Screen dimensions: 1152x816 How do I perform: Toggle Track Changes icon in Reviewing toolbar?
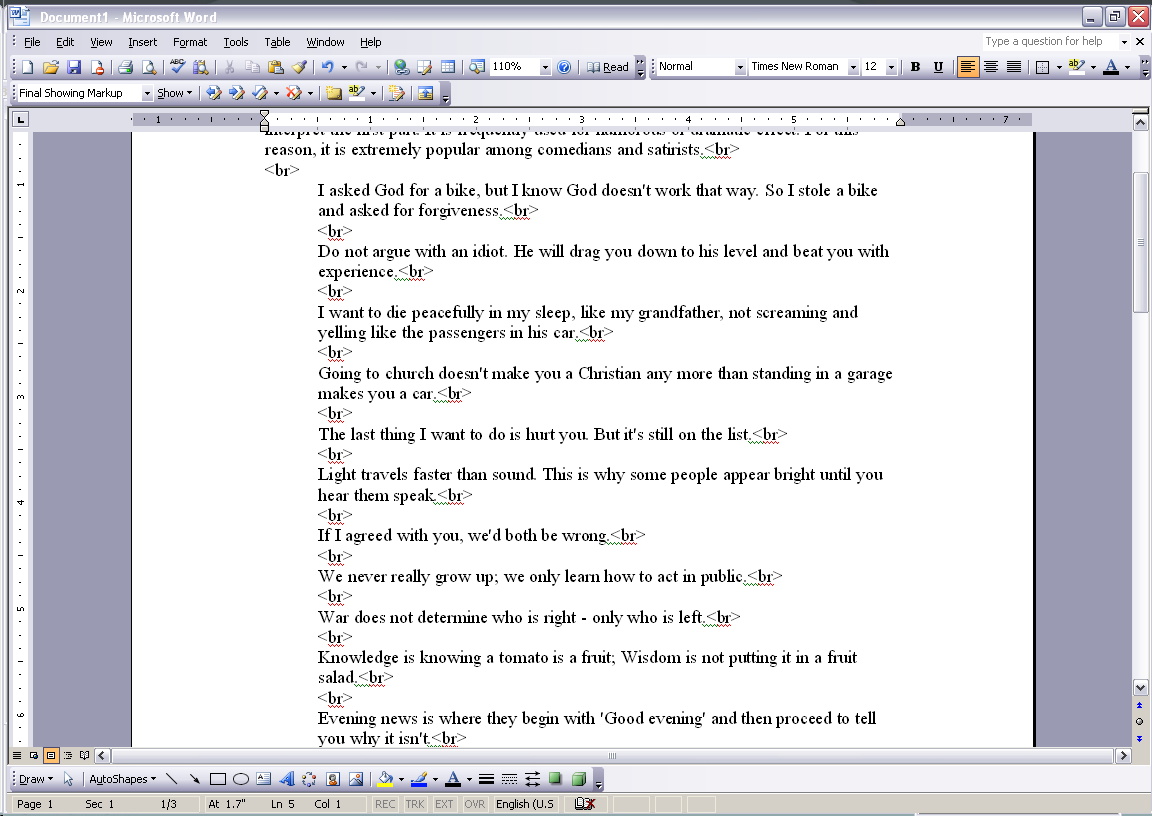coord(397,93)
